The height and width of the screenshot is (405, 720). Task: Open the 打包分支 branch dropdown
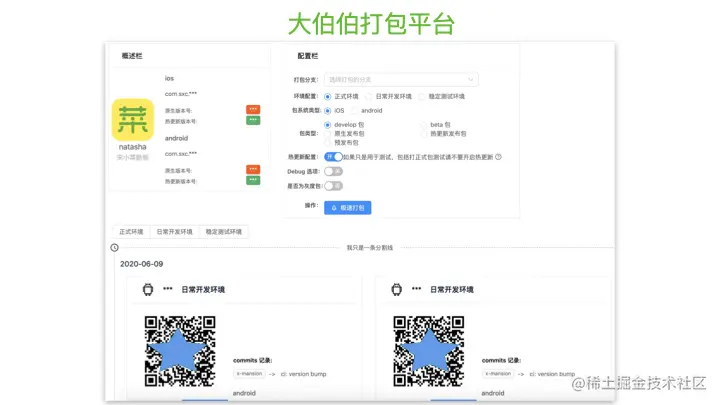point(401,79)
